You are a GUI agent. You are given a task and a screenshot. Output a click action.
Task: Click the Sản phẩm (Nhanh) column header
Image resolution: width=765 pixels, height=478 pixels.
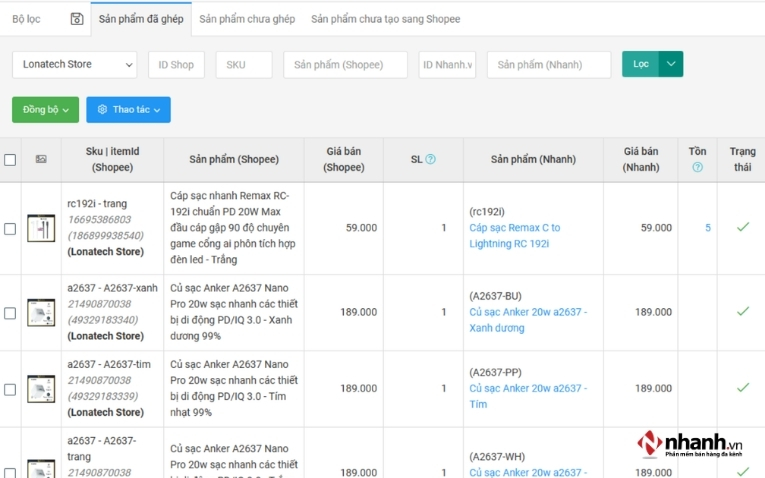tap(533, 159)
